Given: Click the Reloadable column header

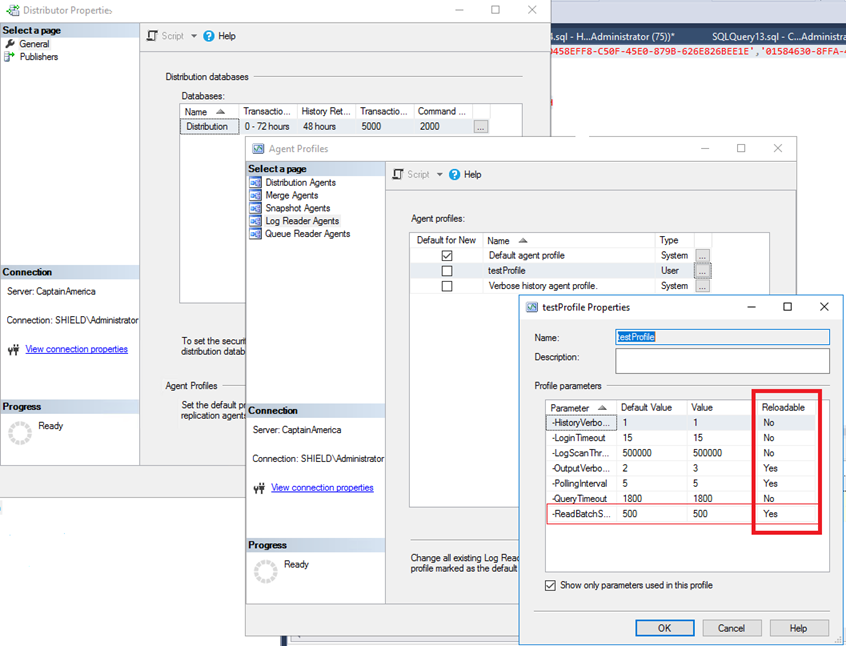Looking at the screenshot, I should click(x=783, y=407).
